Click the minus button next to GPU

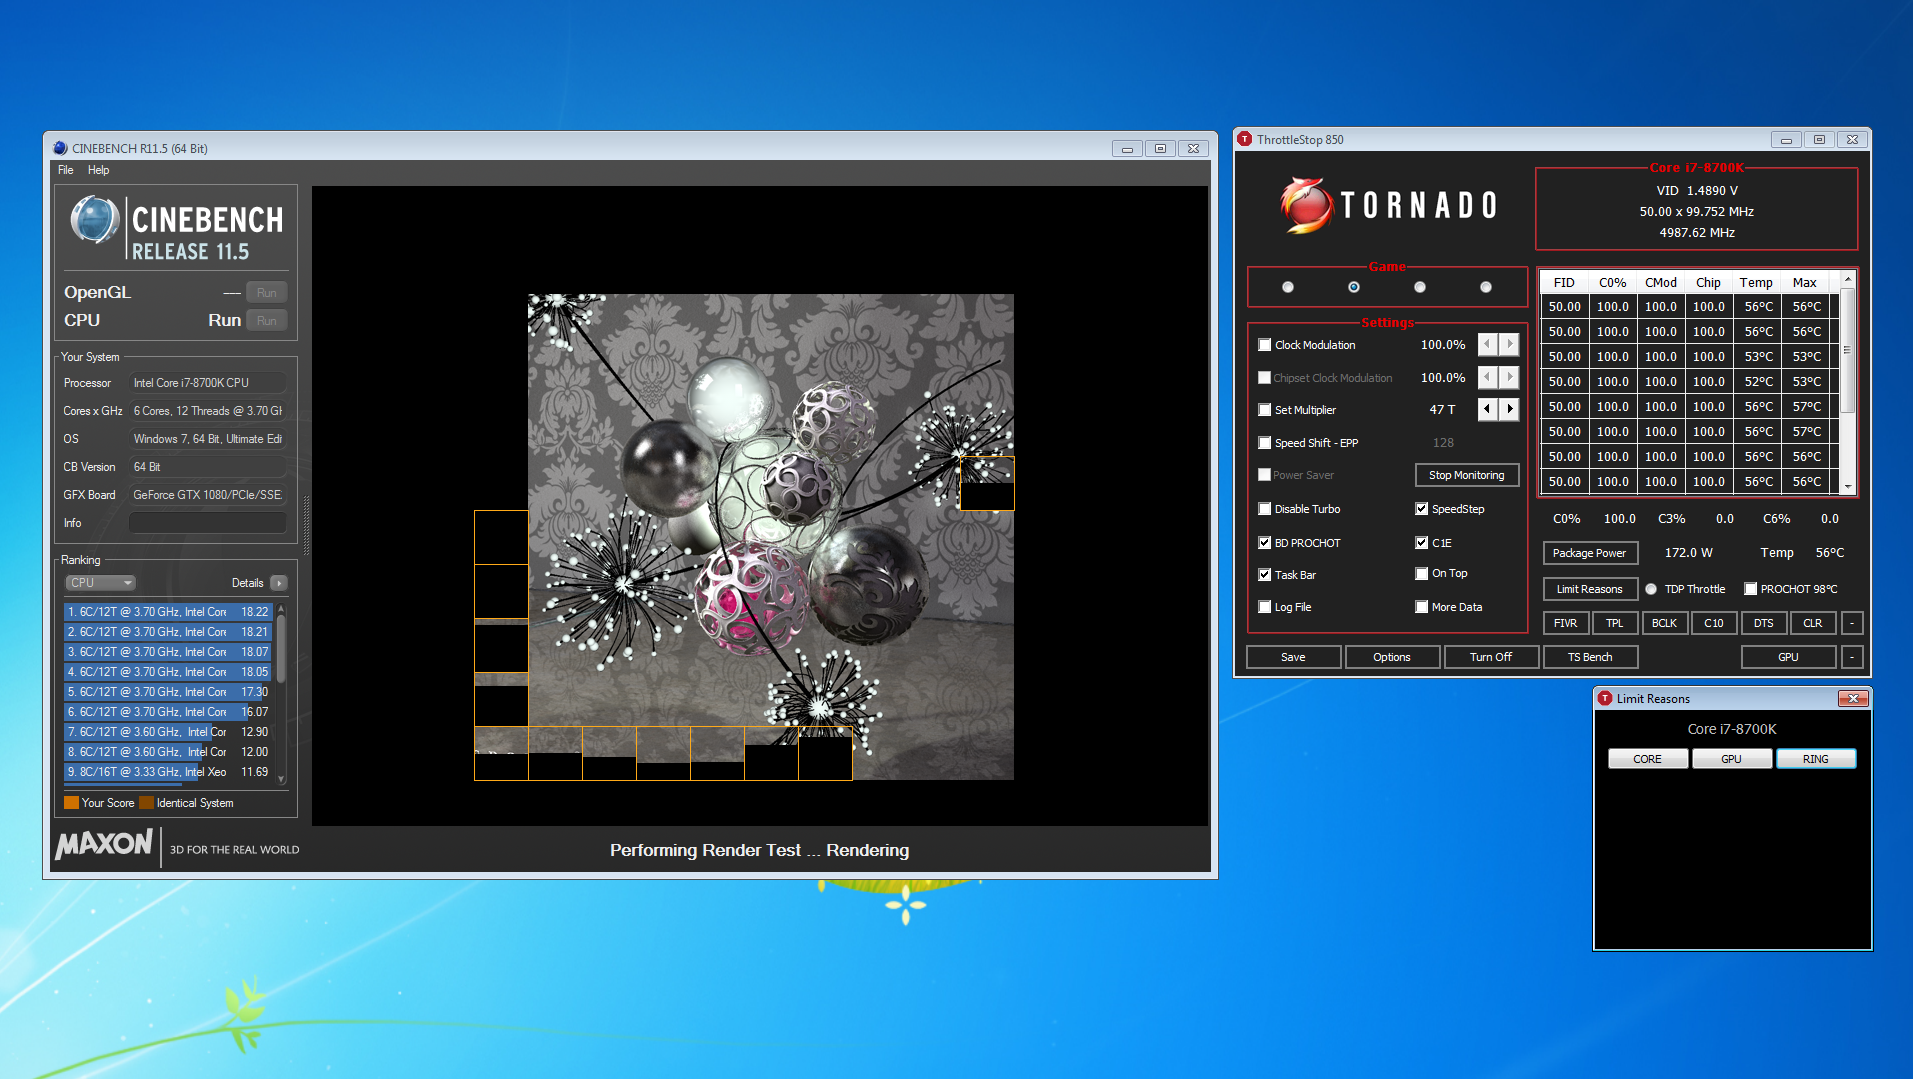(1852, 657)
